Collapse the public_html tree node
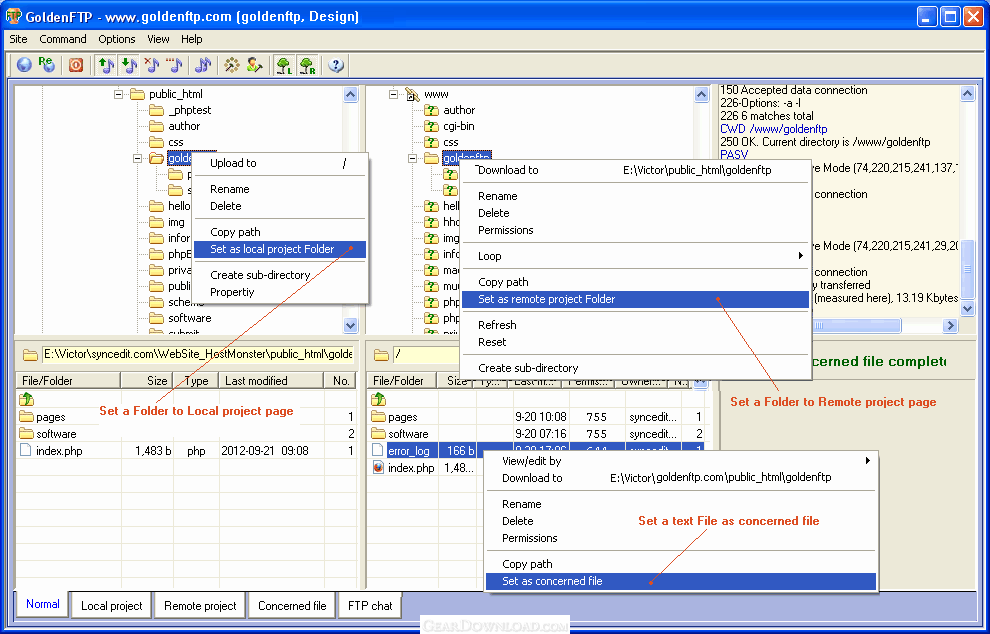The image size is (990, 634). click(x=118, y=94)
